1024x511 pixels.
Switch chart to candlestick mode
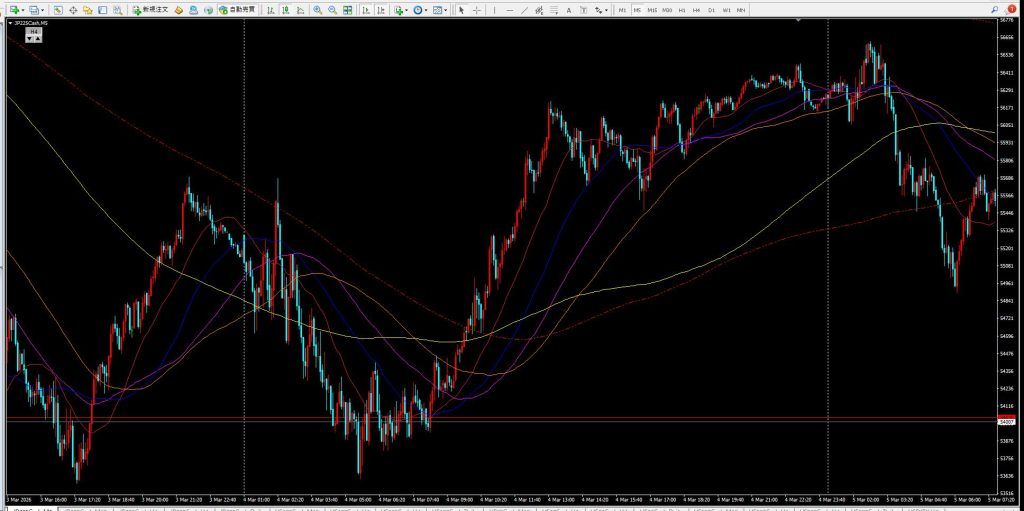[286, 9]
